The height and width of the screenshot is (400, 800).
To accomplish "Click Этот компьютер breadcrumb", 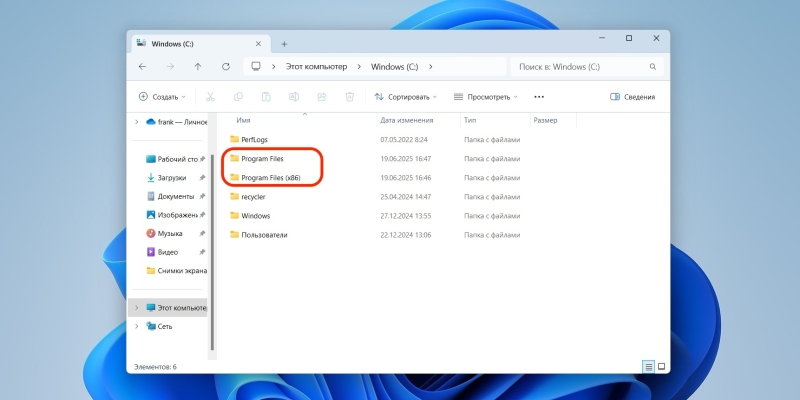I will (x=316, y=67).
